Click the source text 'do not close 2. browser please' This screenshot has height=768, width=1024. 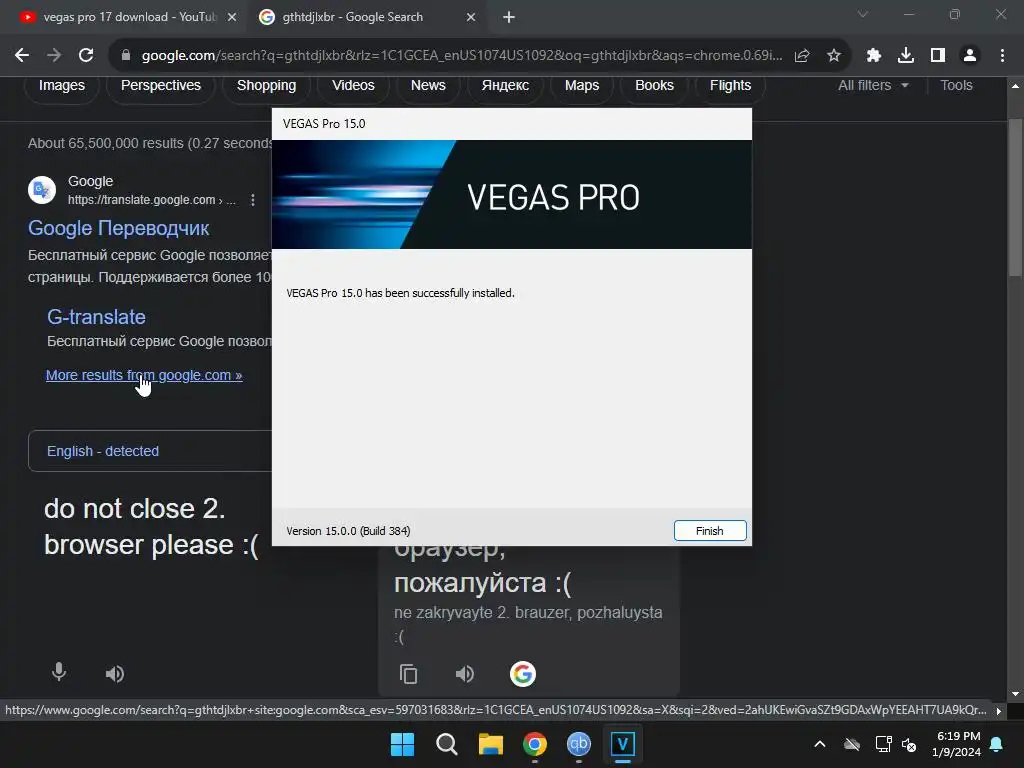point(151,527)
